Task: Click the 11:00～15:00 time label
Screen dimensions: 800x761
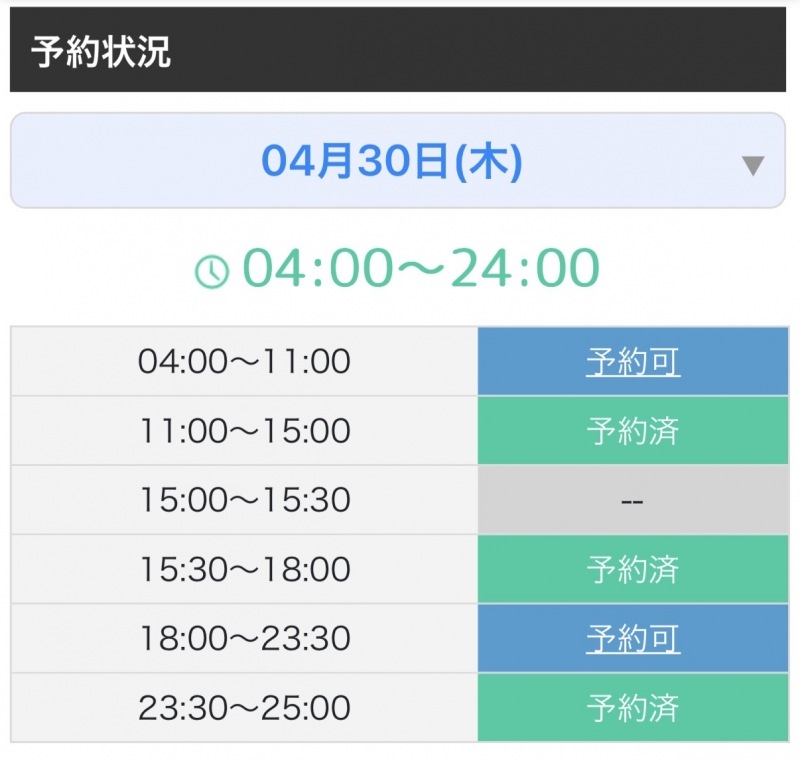Action: 243,430
